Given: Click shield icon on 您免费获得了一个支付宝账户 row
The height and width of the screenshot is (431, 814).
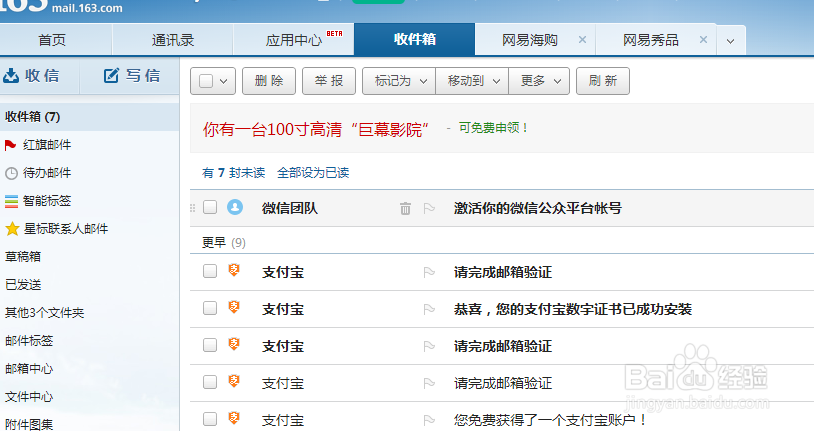Looking at the screenshot, I should 234,418.
